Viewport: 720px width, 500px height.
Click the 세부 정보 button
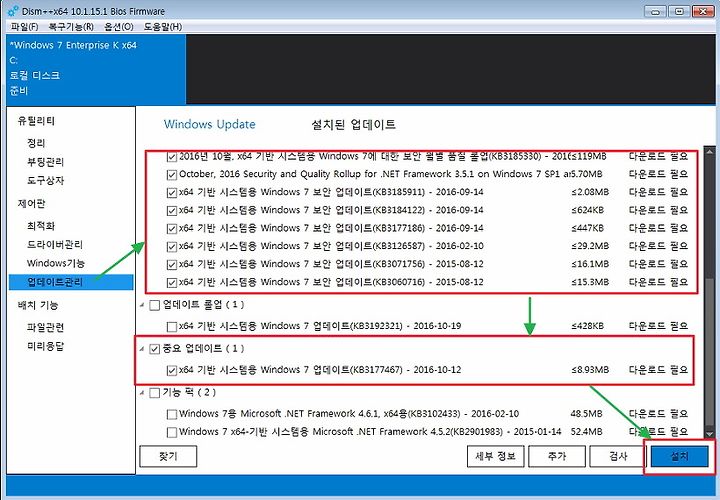495,456
